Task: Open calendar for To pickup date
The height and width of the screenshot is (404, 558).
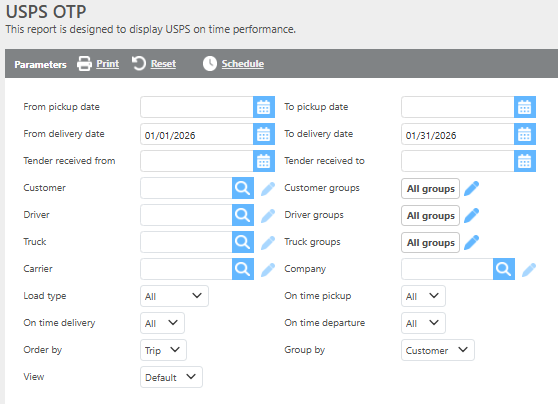Action: pyautogui.click(x=525, y=107)
